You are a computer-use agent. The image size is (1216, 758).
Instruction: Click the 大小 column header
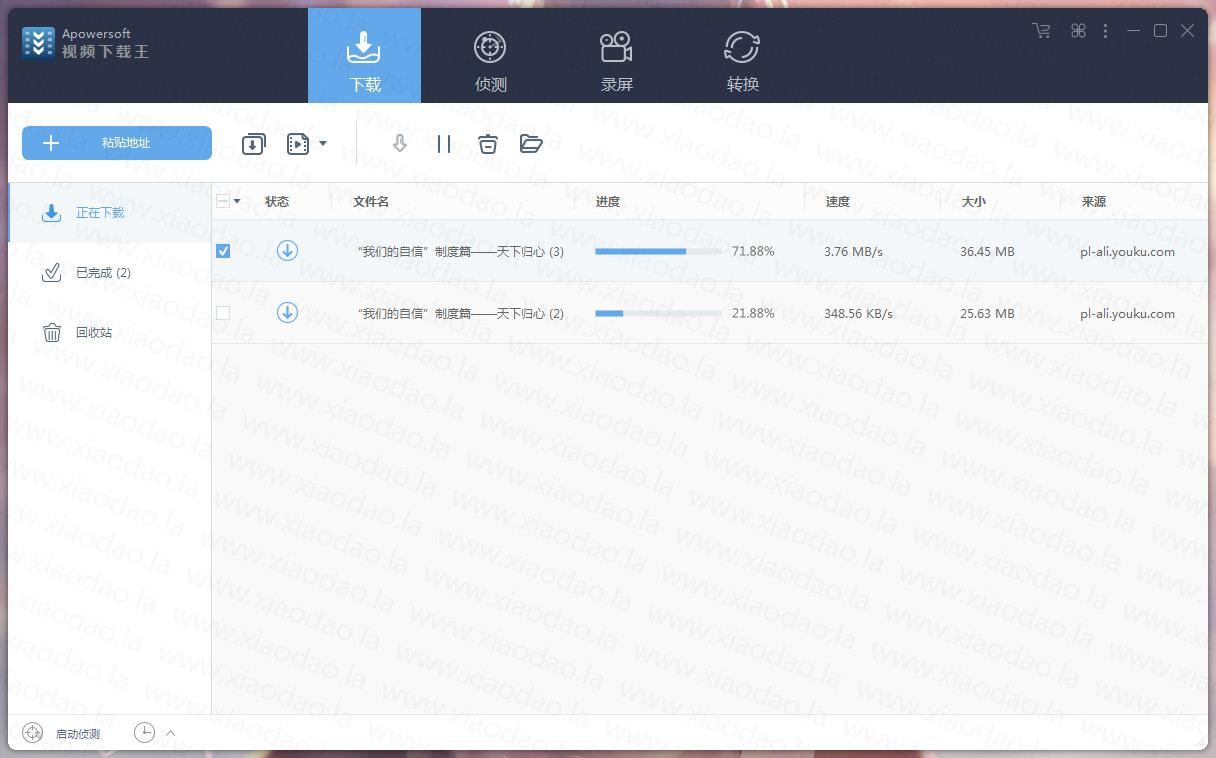pyautogui.click(x=973, y=201)
